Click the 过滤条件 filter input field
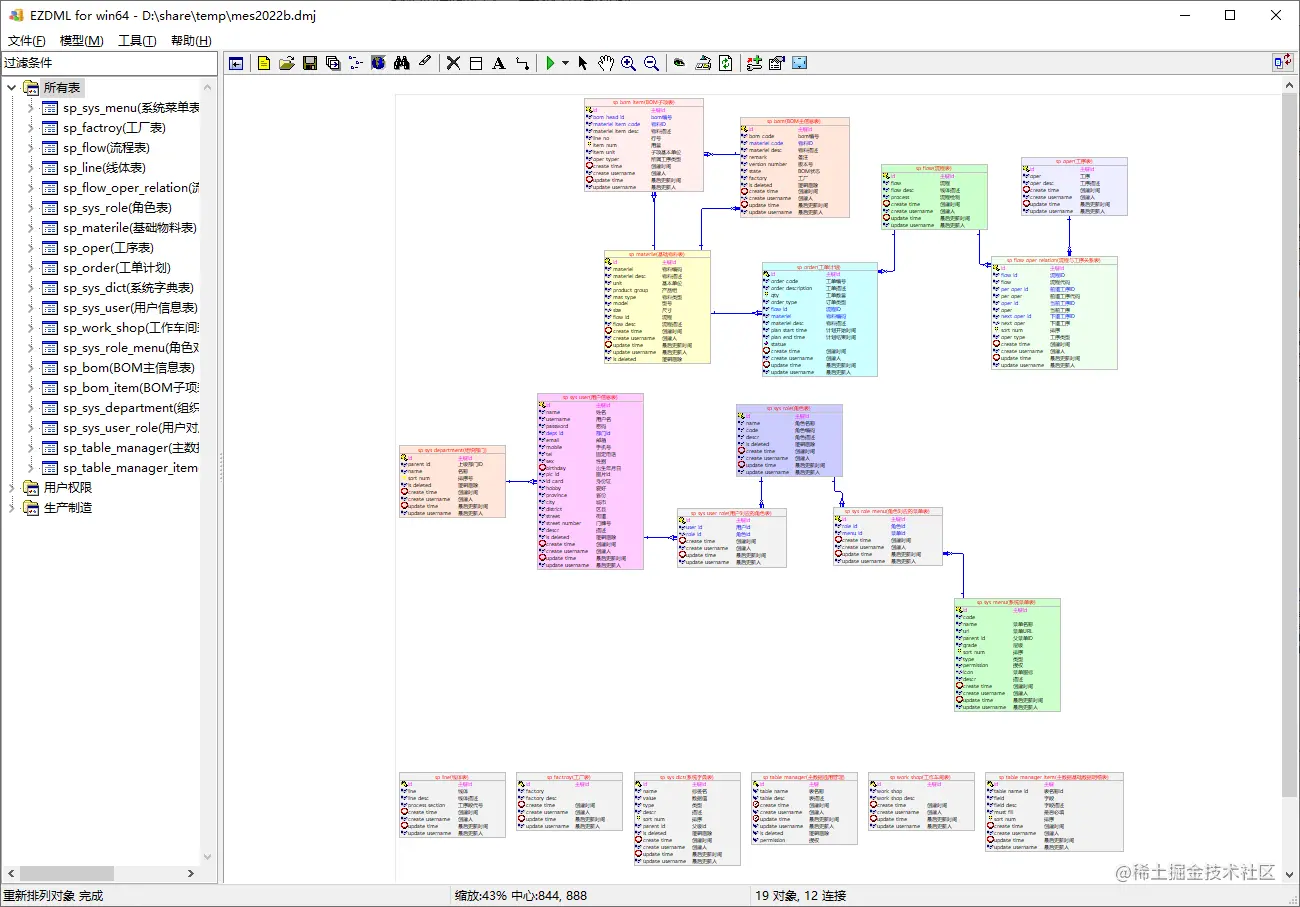 (x=109, y=63)
